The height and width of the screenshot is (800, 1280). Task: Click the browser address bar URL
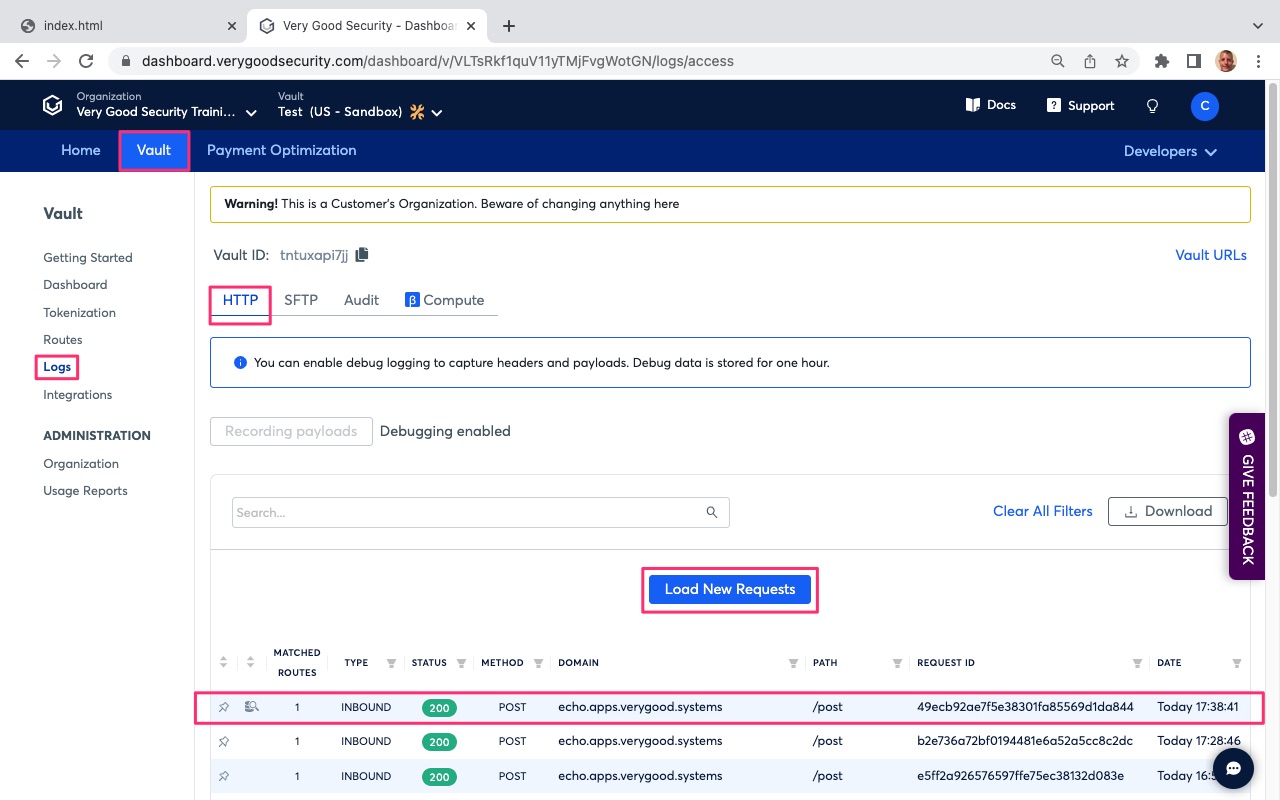click(x=438, y=61)
